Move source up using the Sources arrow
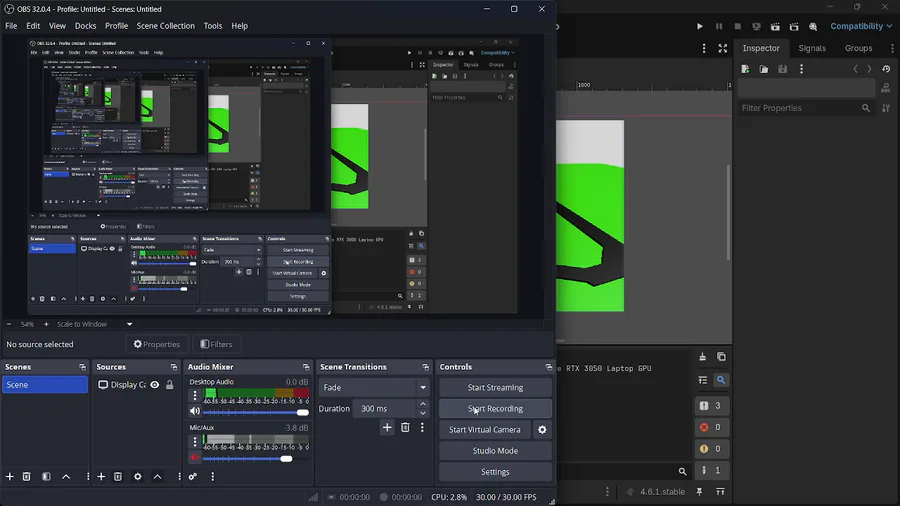Image resolution: width=900 pixels, height=506 pixels. [157, 476]
